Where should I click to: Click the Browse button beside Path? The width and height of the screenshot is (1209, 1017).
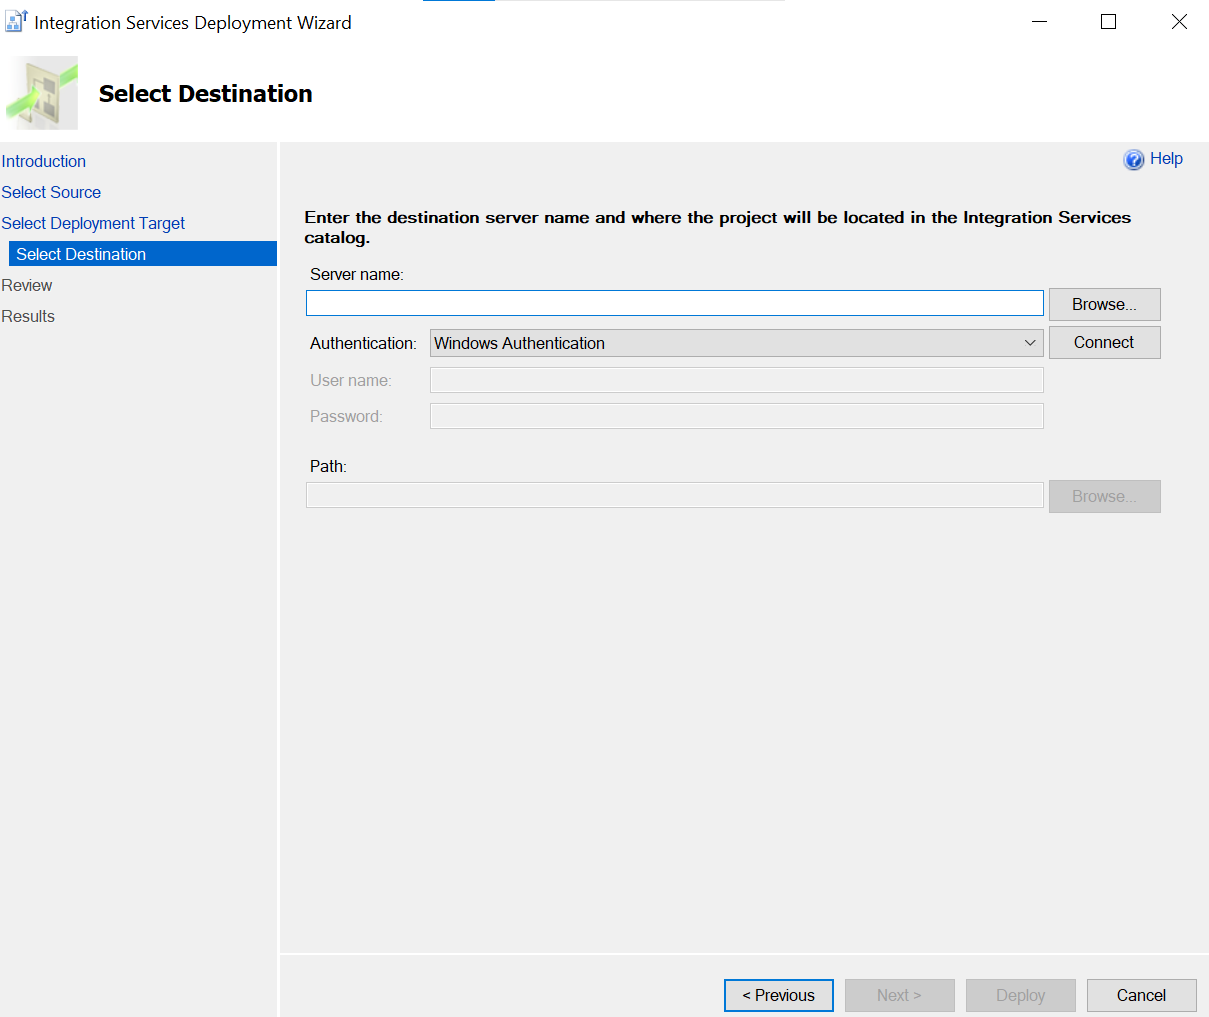click(1105, 496)
